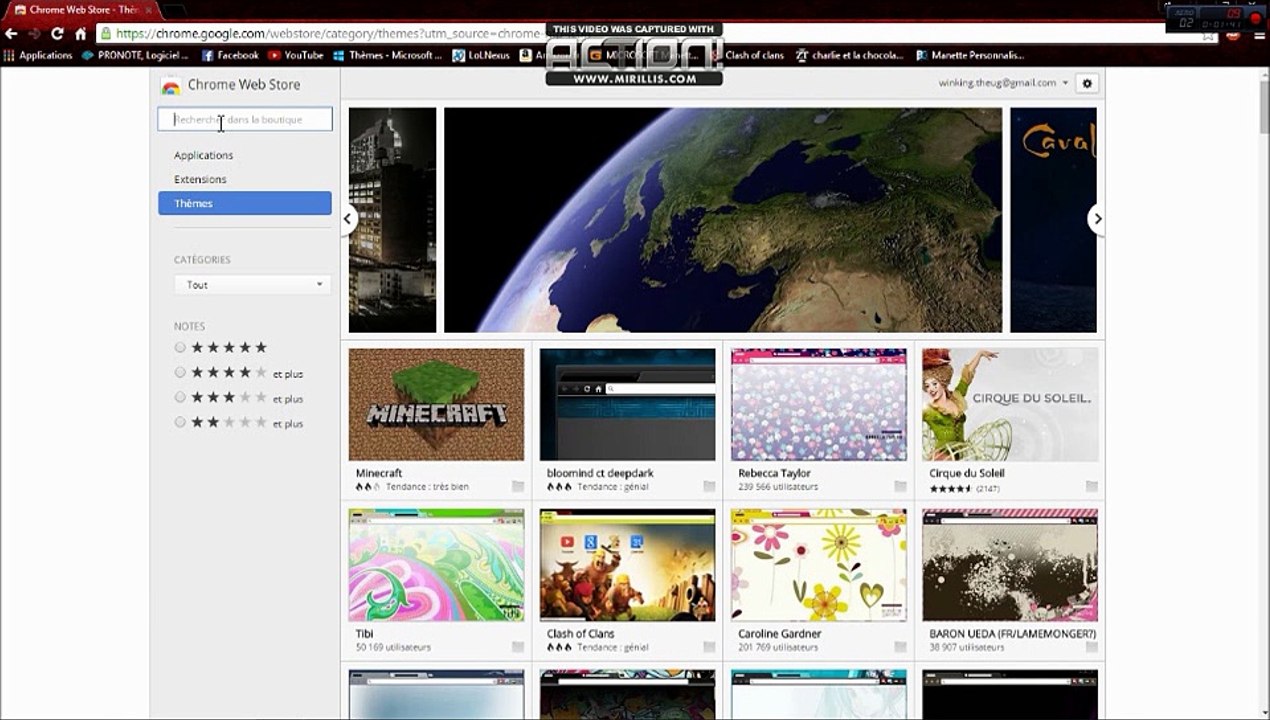This screenshot has height=720, width=1270.
Task: Click the Clash of Clans card corner icon
Action: tap(709, 648)
